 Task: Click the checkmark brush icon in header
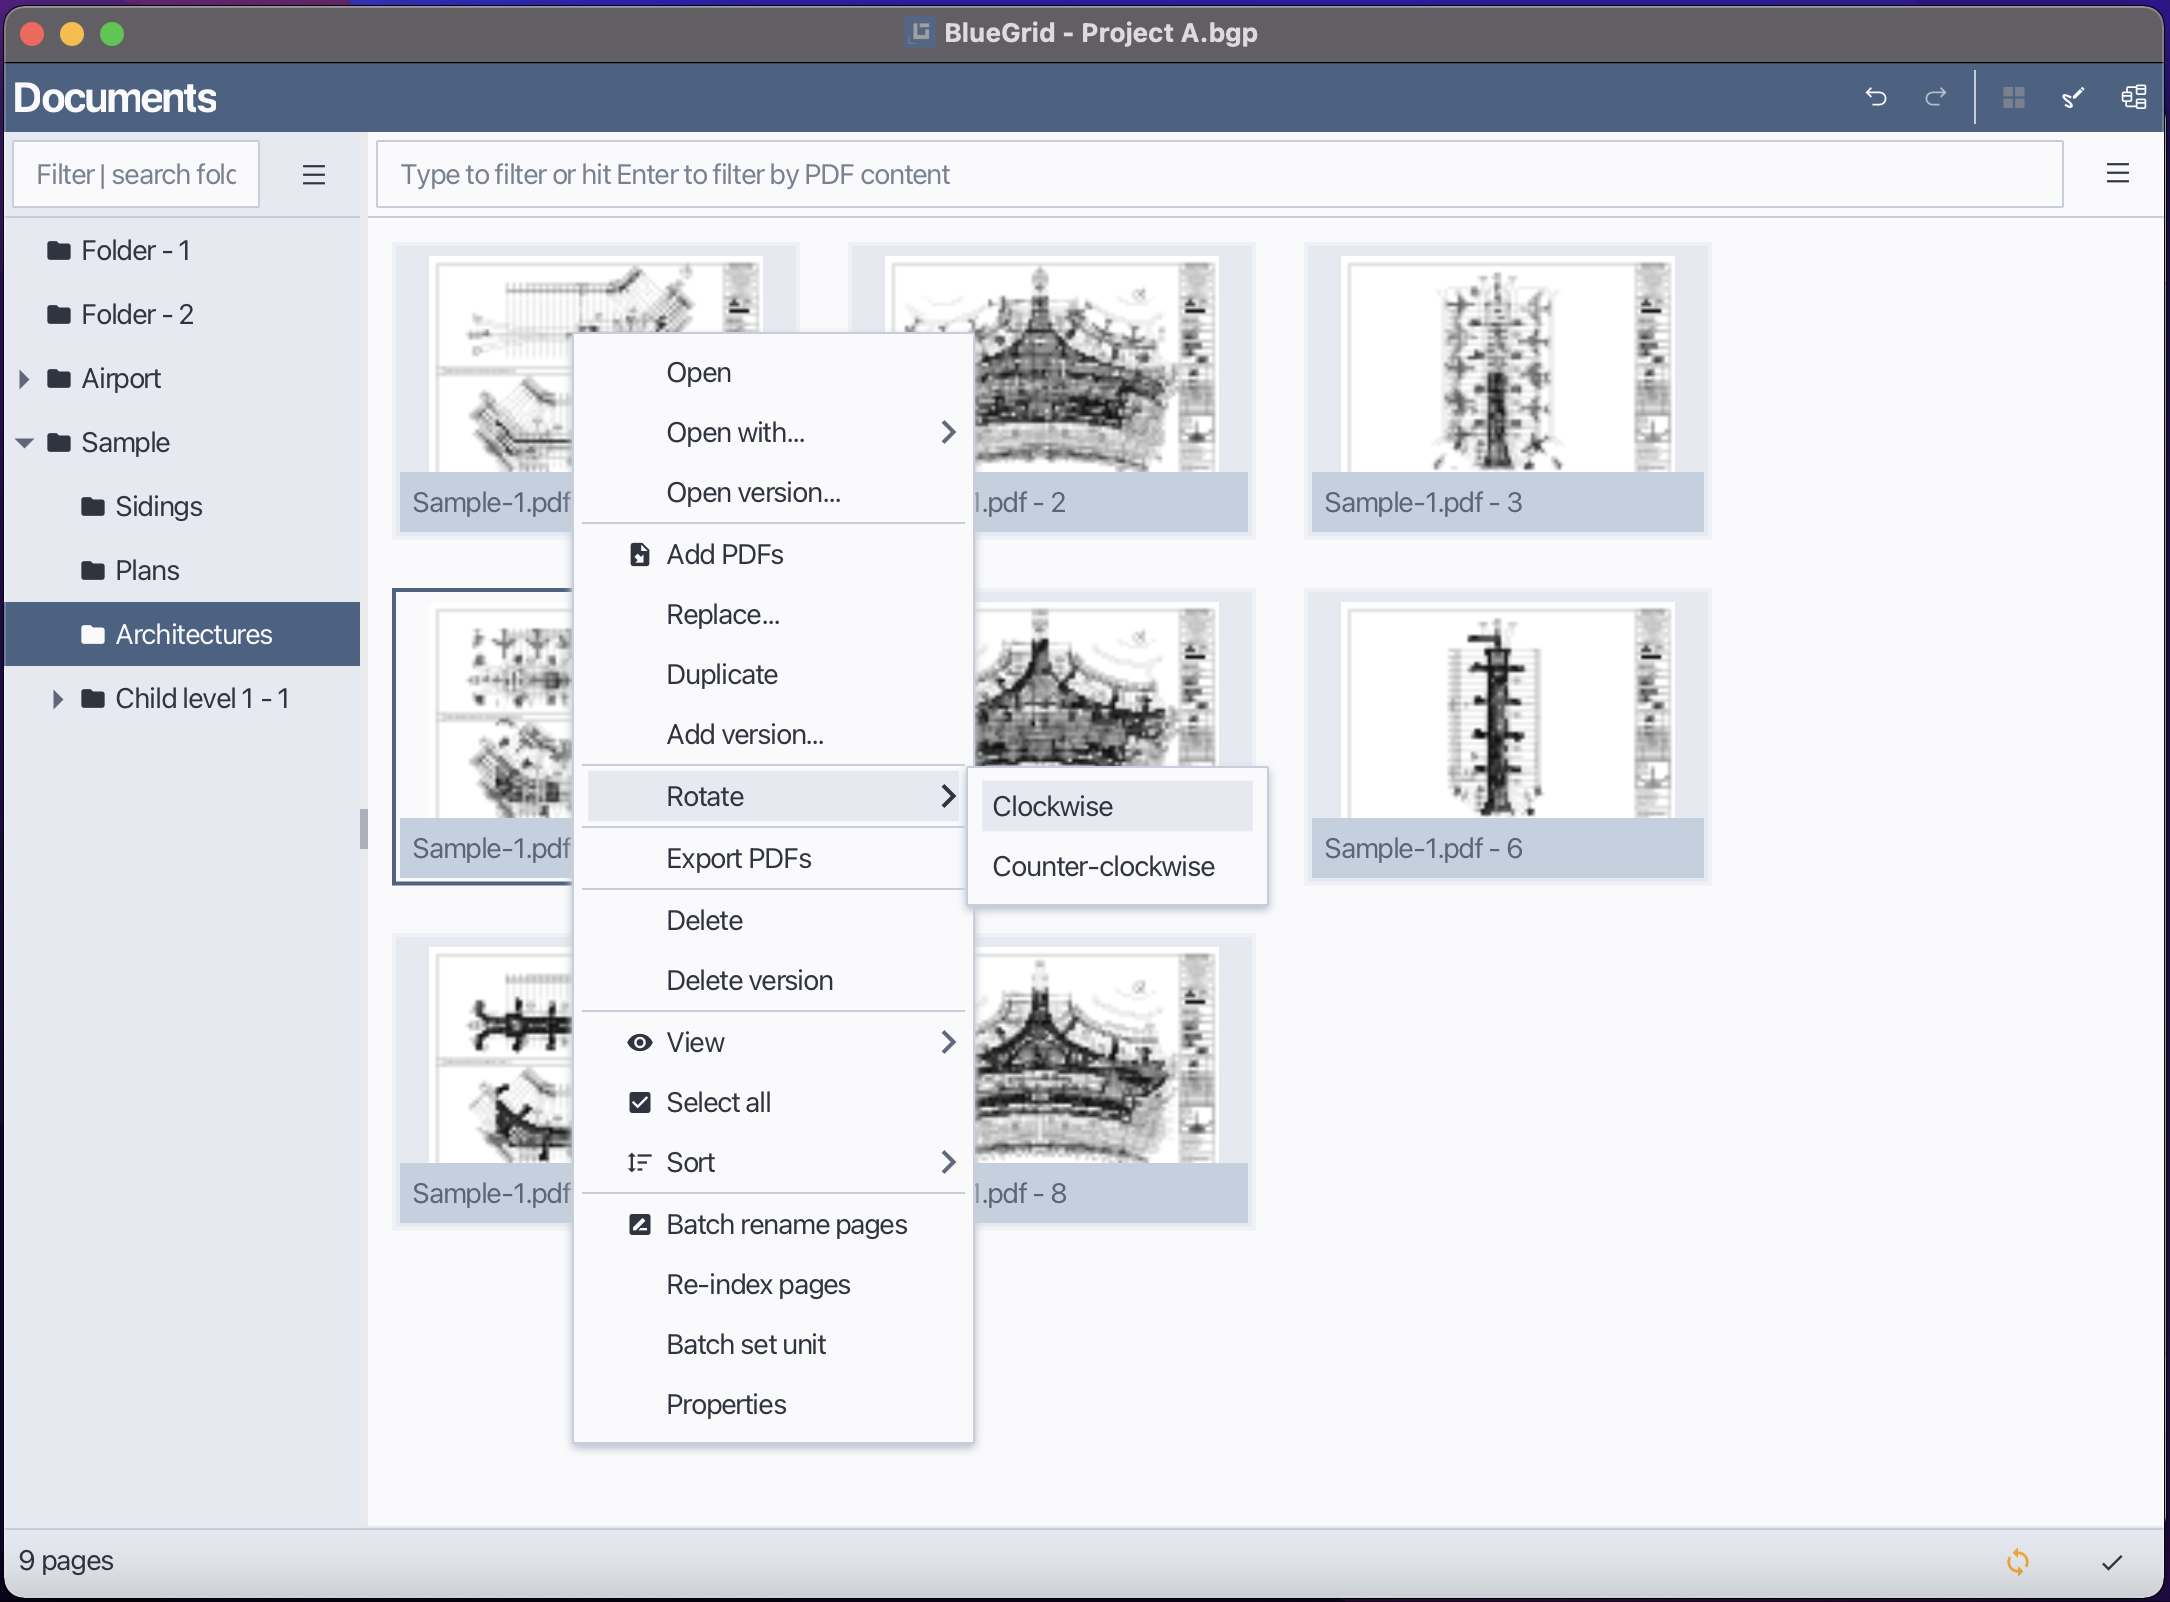coord(2073,97)
